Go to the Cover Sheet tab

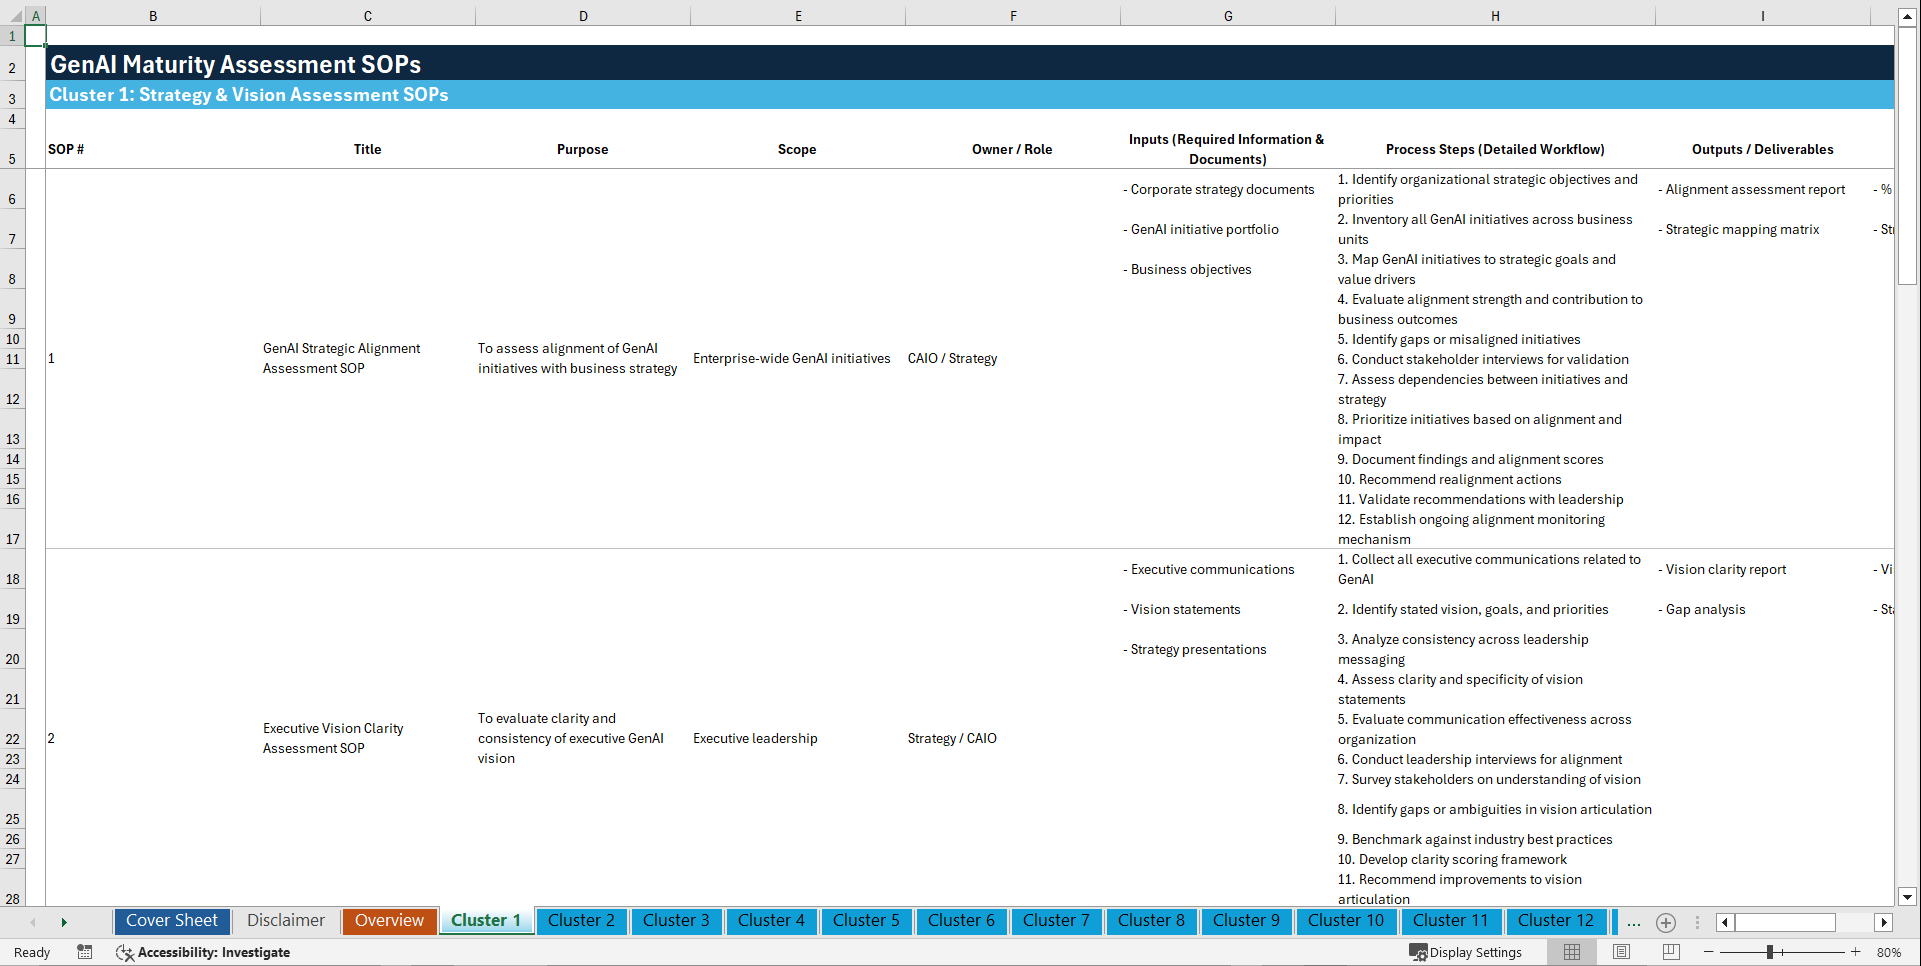171,921
